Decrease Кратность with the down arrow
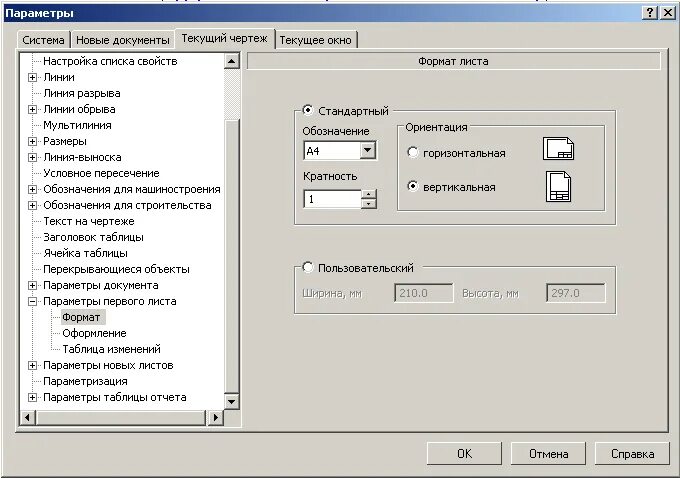The height and width of the screenshot is (478, 680). click(368, 204)
